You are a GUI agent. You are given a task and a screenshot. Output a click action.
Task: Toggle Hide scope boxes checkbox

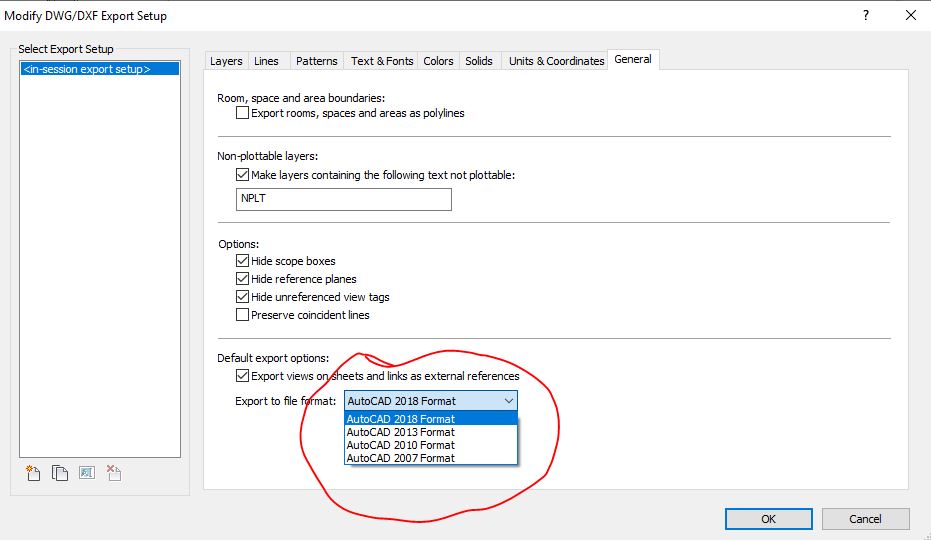pos(243,261)
